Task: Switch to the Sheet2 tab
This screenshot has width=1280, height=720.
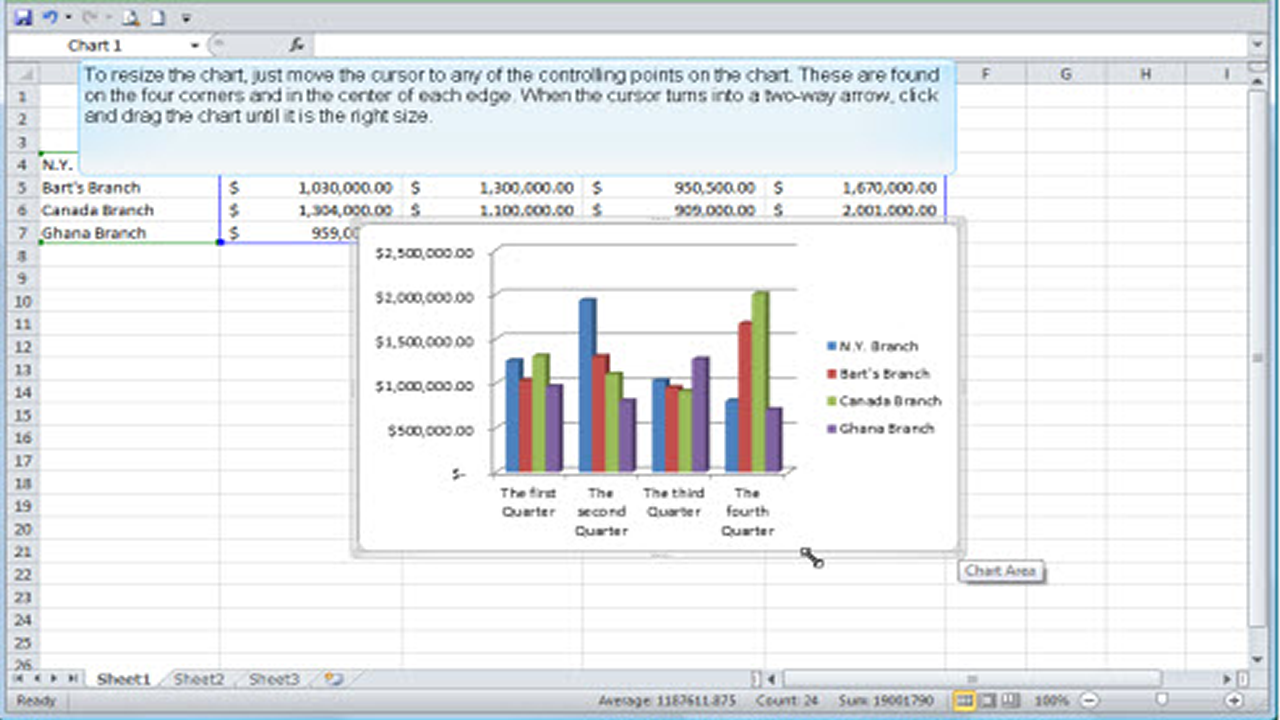Action: click(199, 679)
